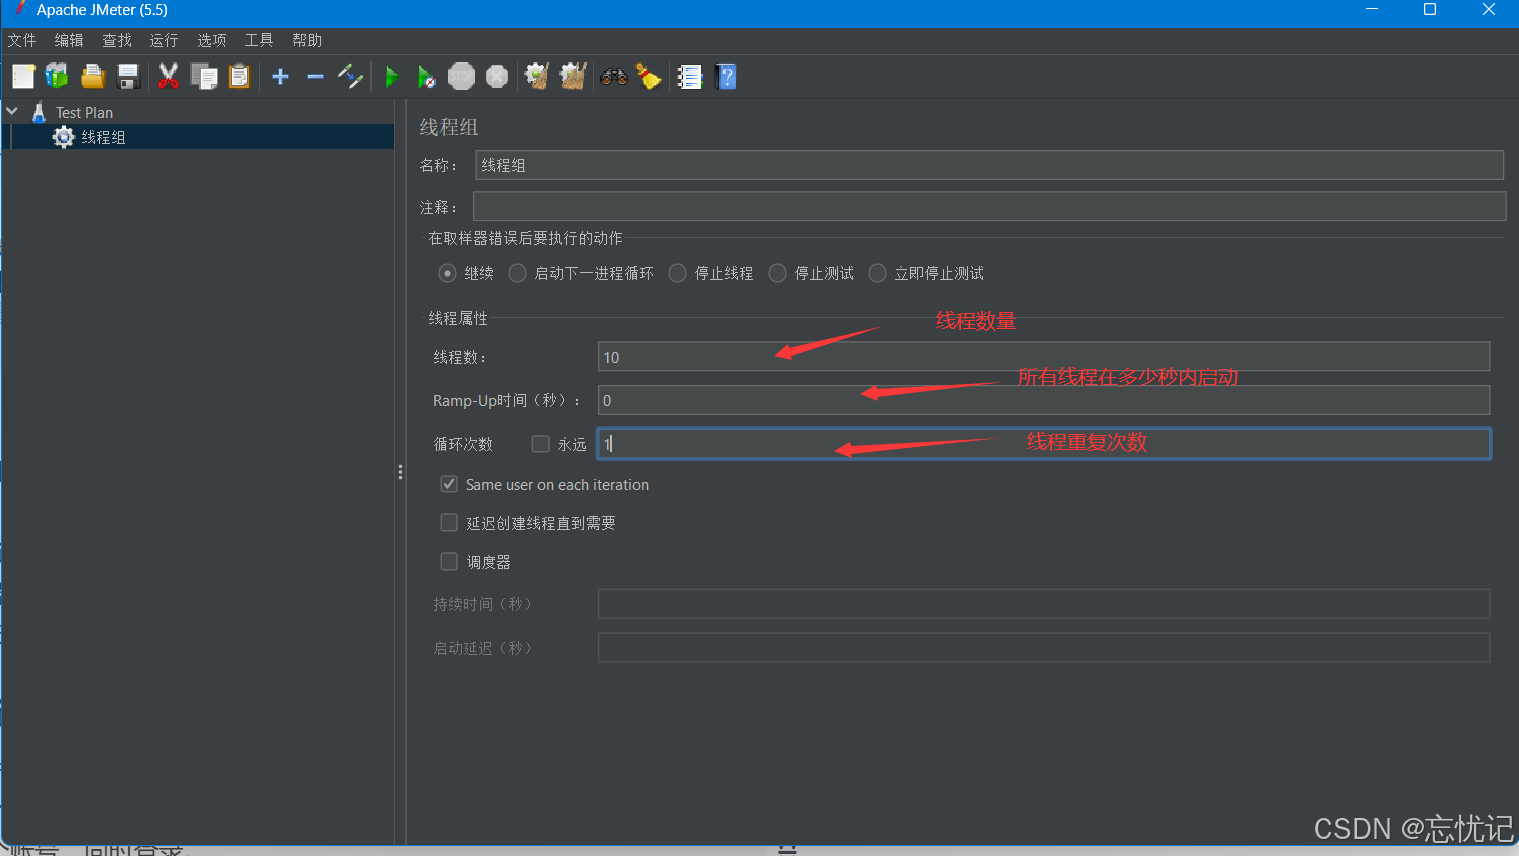Open the 查找 menu
Screen dimensions: 1519x856
(117, 40)
